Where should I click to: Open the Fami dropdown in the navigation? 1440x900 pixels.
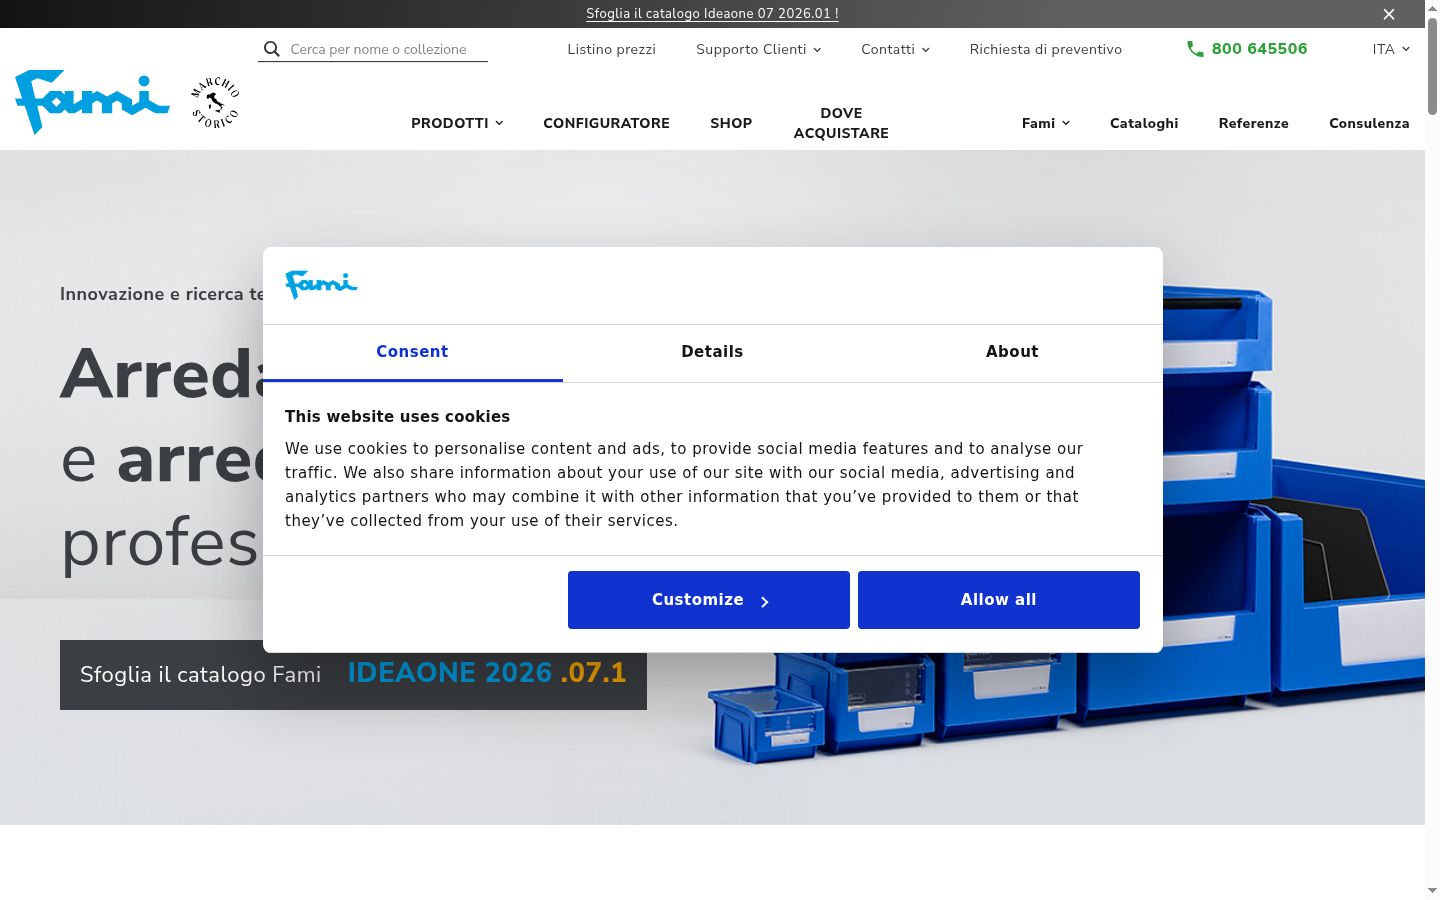click(x=1046, y=123)
